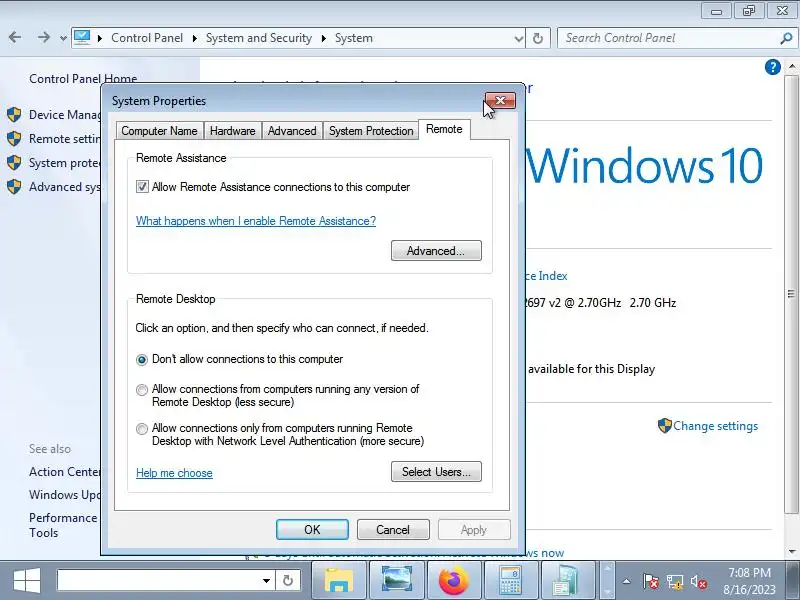Click System in breadcrumb path
Viewport: 800px width, 600px height.
coord(354,38)
